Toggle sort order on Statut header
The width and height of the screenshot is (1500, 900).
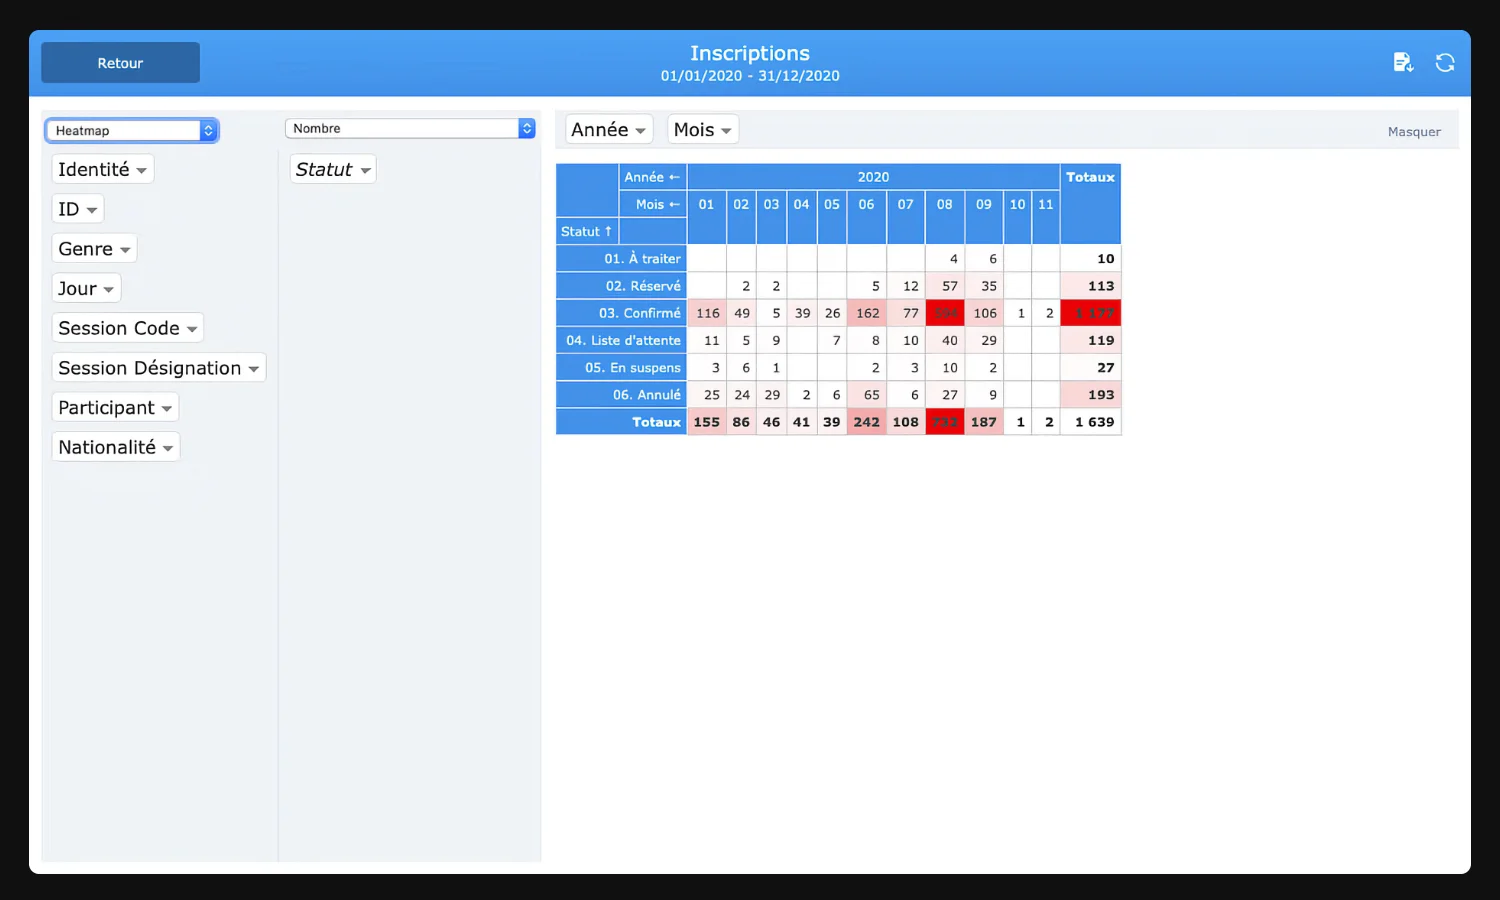point(607,231)
